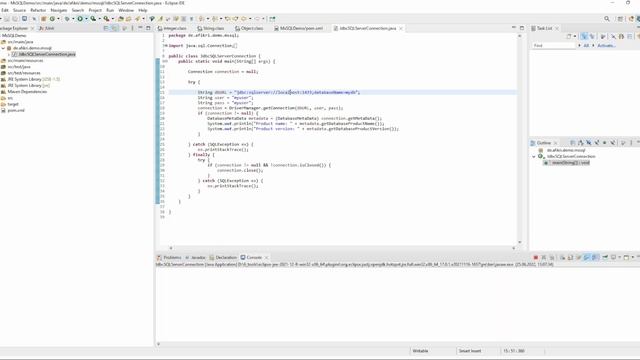Click the Save All toolbar icon
The width and height of the screenshot is (640, 360).
(16, 19)
